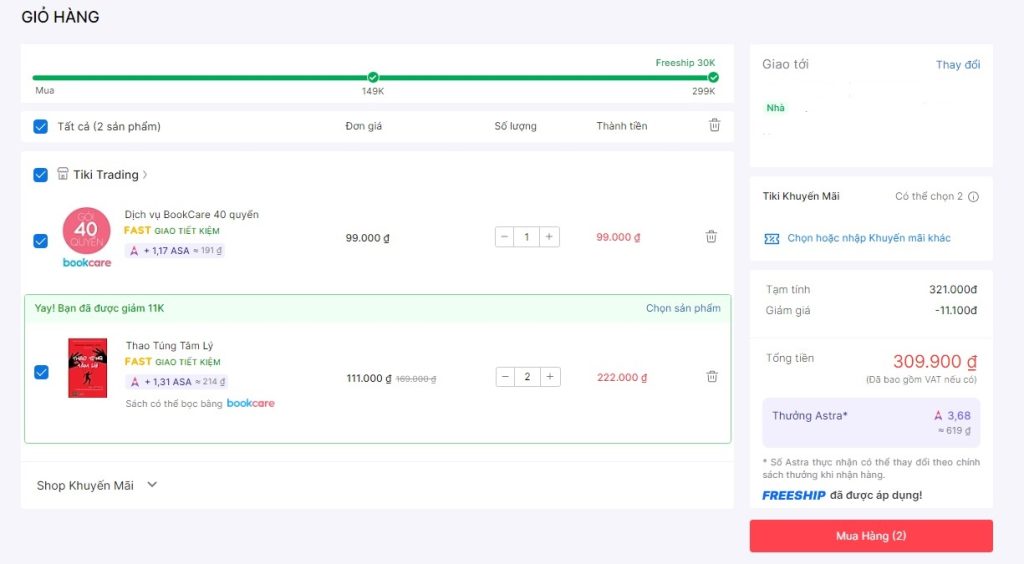Increase BookCare quantity with plus button
This screenshot has height=564, width=1024.
[x=549, y=237]
